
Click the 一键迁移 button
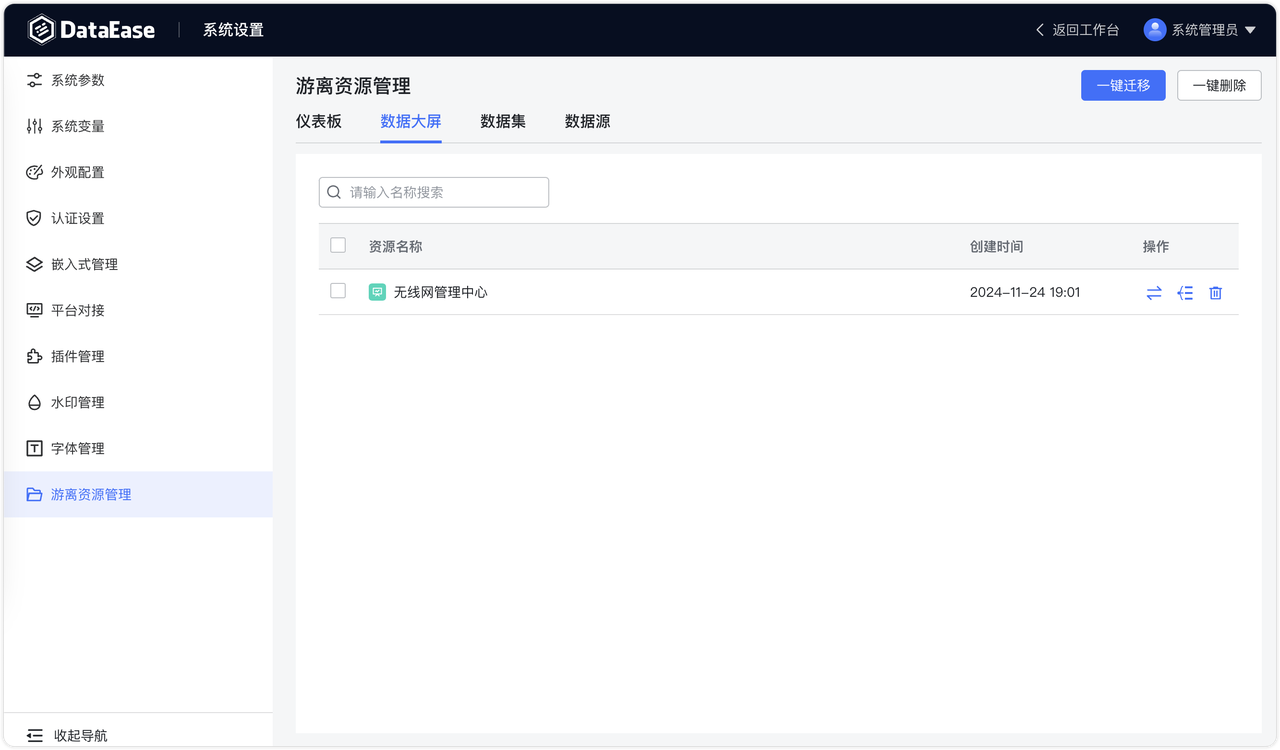tap(1123, 85)
